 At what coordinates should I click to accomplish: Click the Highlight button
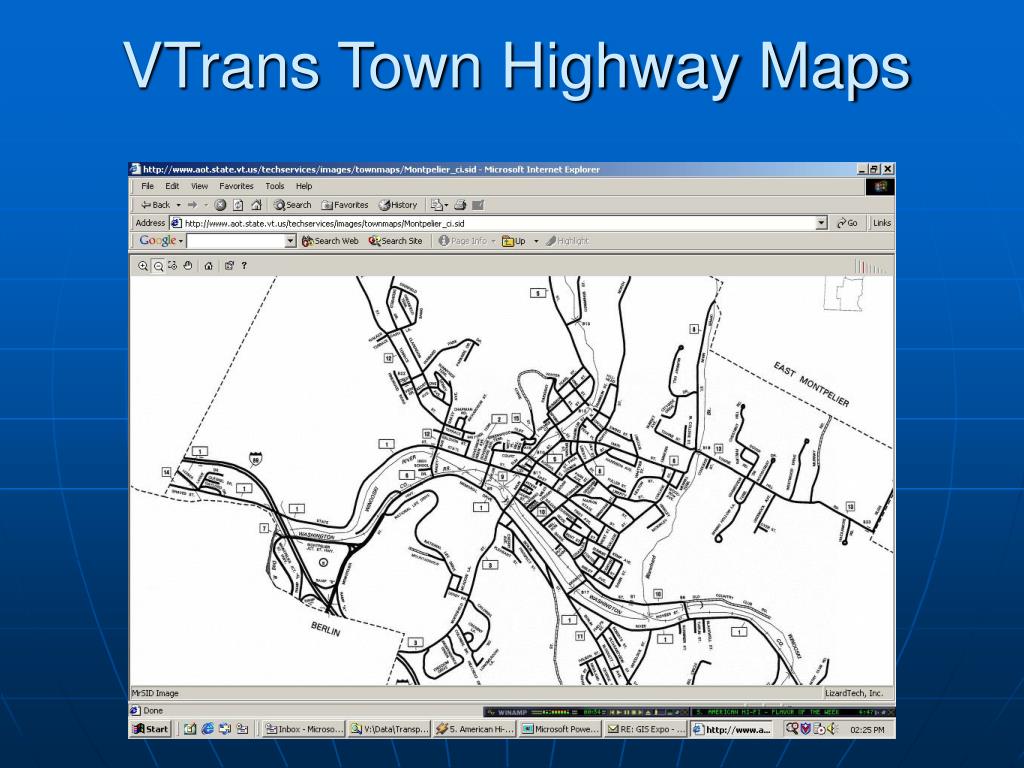568,241
